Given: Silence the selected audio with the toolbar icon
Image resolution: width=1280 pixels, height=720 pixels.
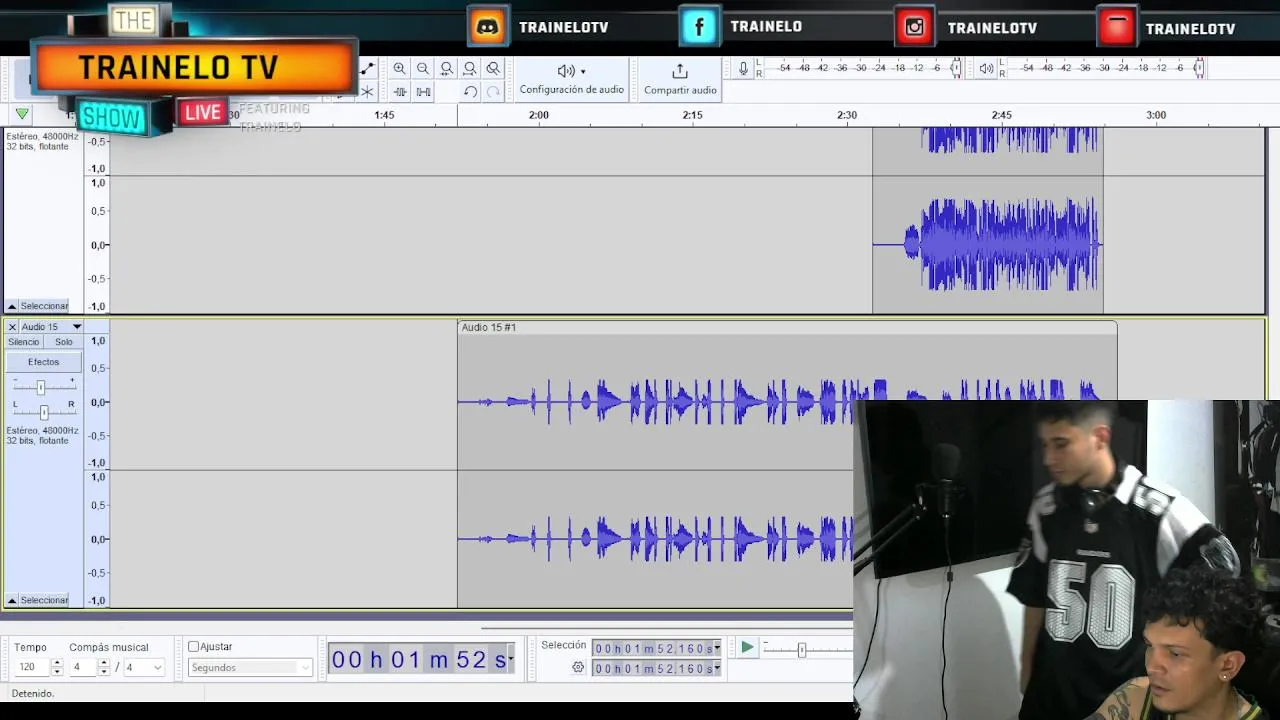Looking at the screenshot, I should pos(423,92).
